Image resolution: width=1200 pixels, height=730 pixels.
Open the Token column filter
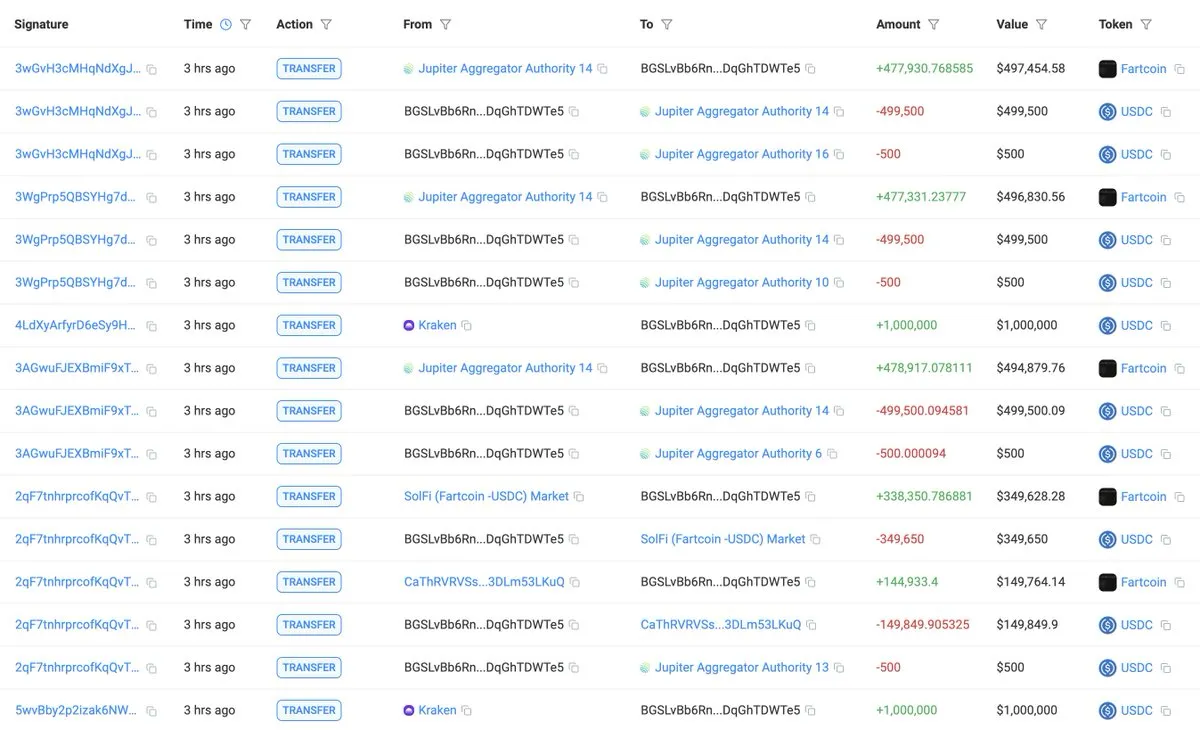(x=1146, y=24)
